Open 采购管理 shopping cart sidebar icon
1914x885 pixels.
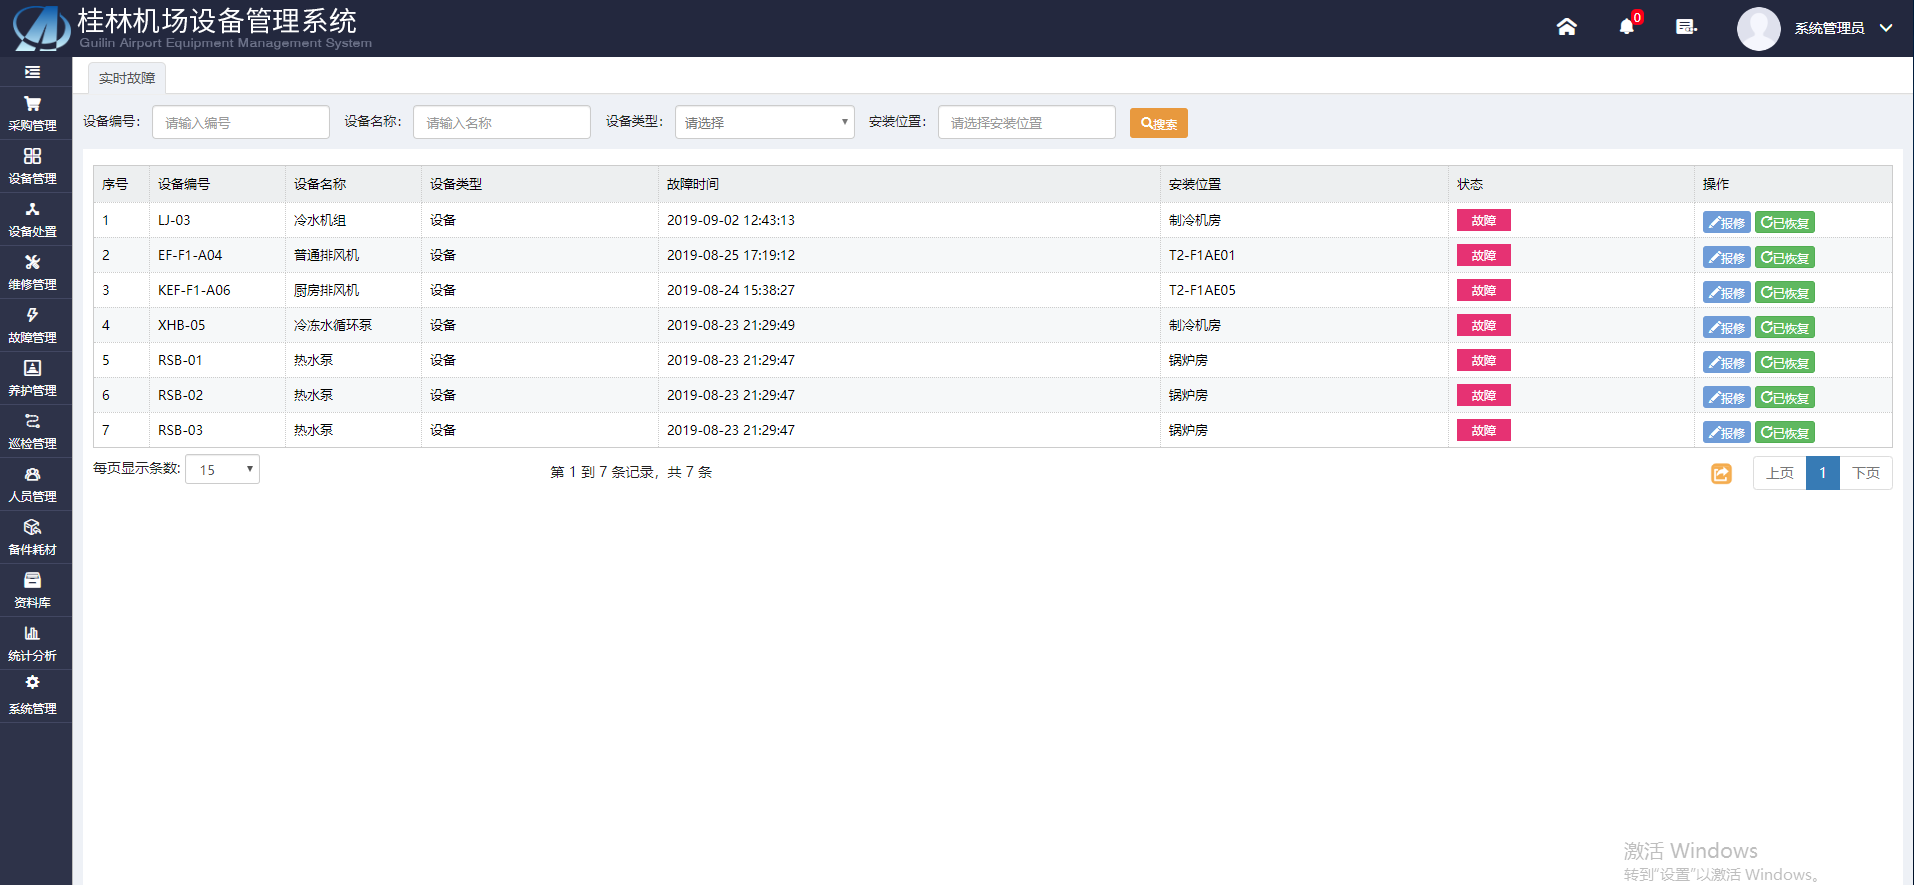tap(33, 104)
